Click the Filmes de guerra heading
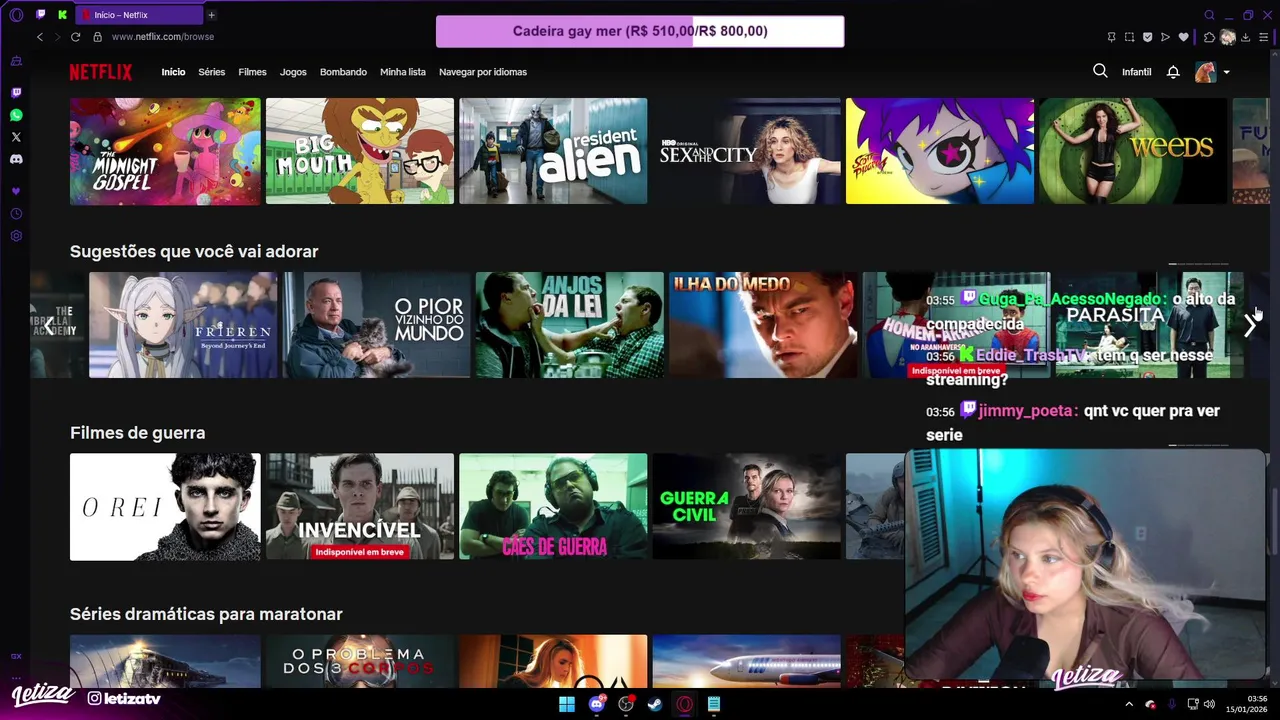The width and height of the screenshot is (1280, 720). pyautogui.click(x=138, y=433)
